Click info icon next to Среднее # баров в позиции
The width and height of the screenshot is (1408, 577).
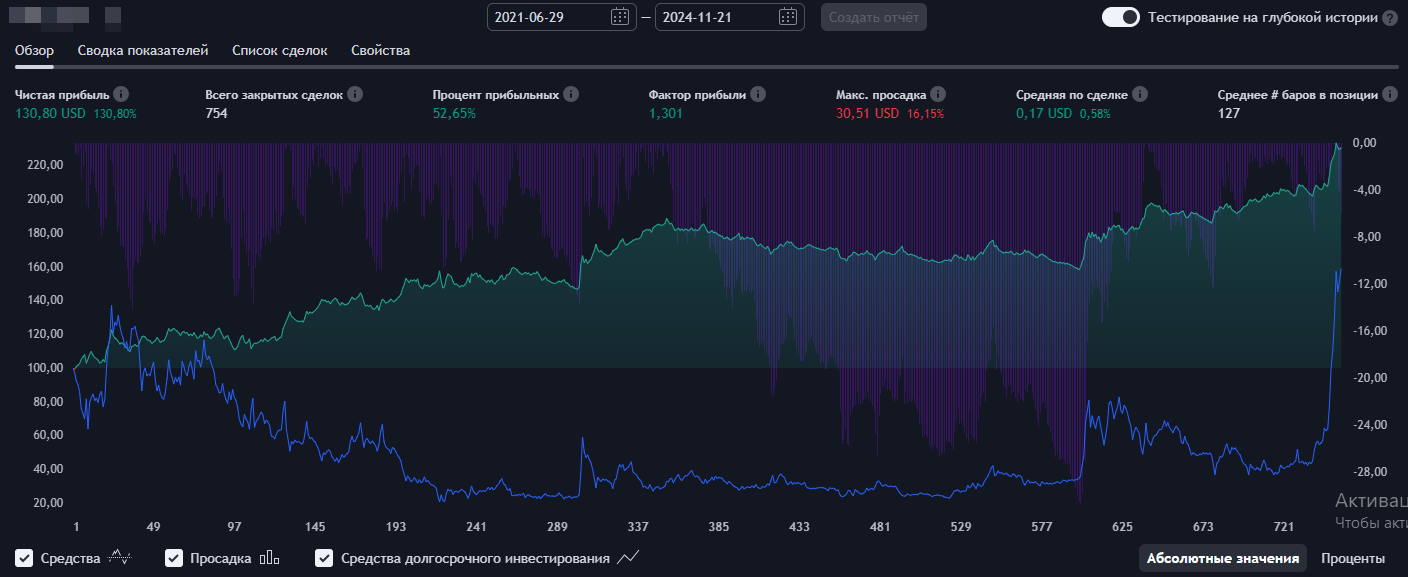(1390, 94)
